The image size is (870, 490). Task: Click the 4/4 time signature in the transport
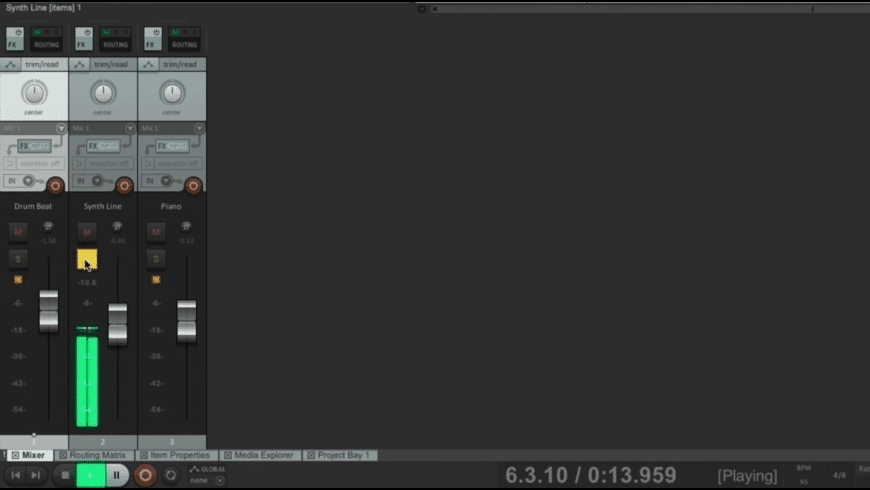coord(839,475)
